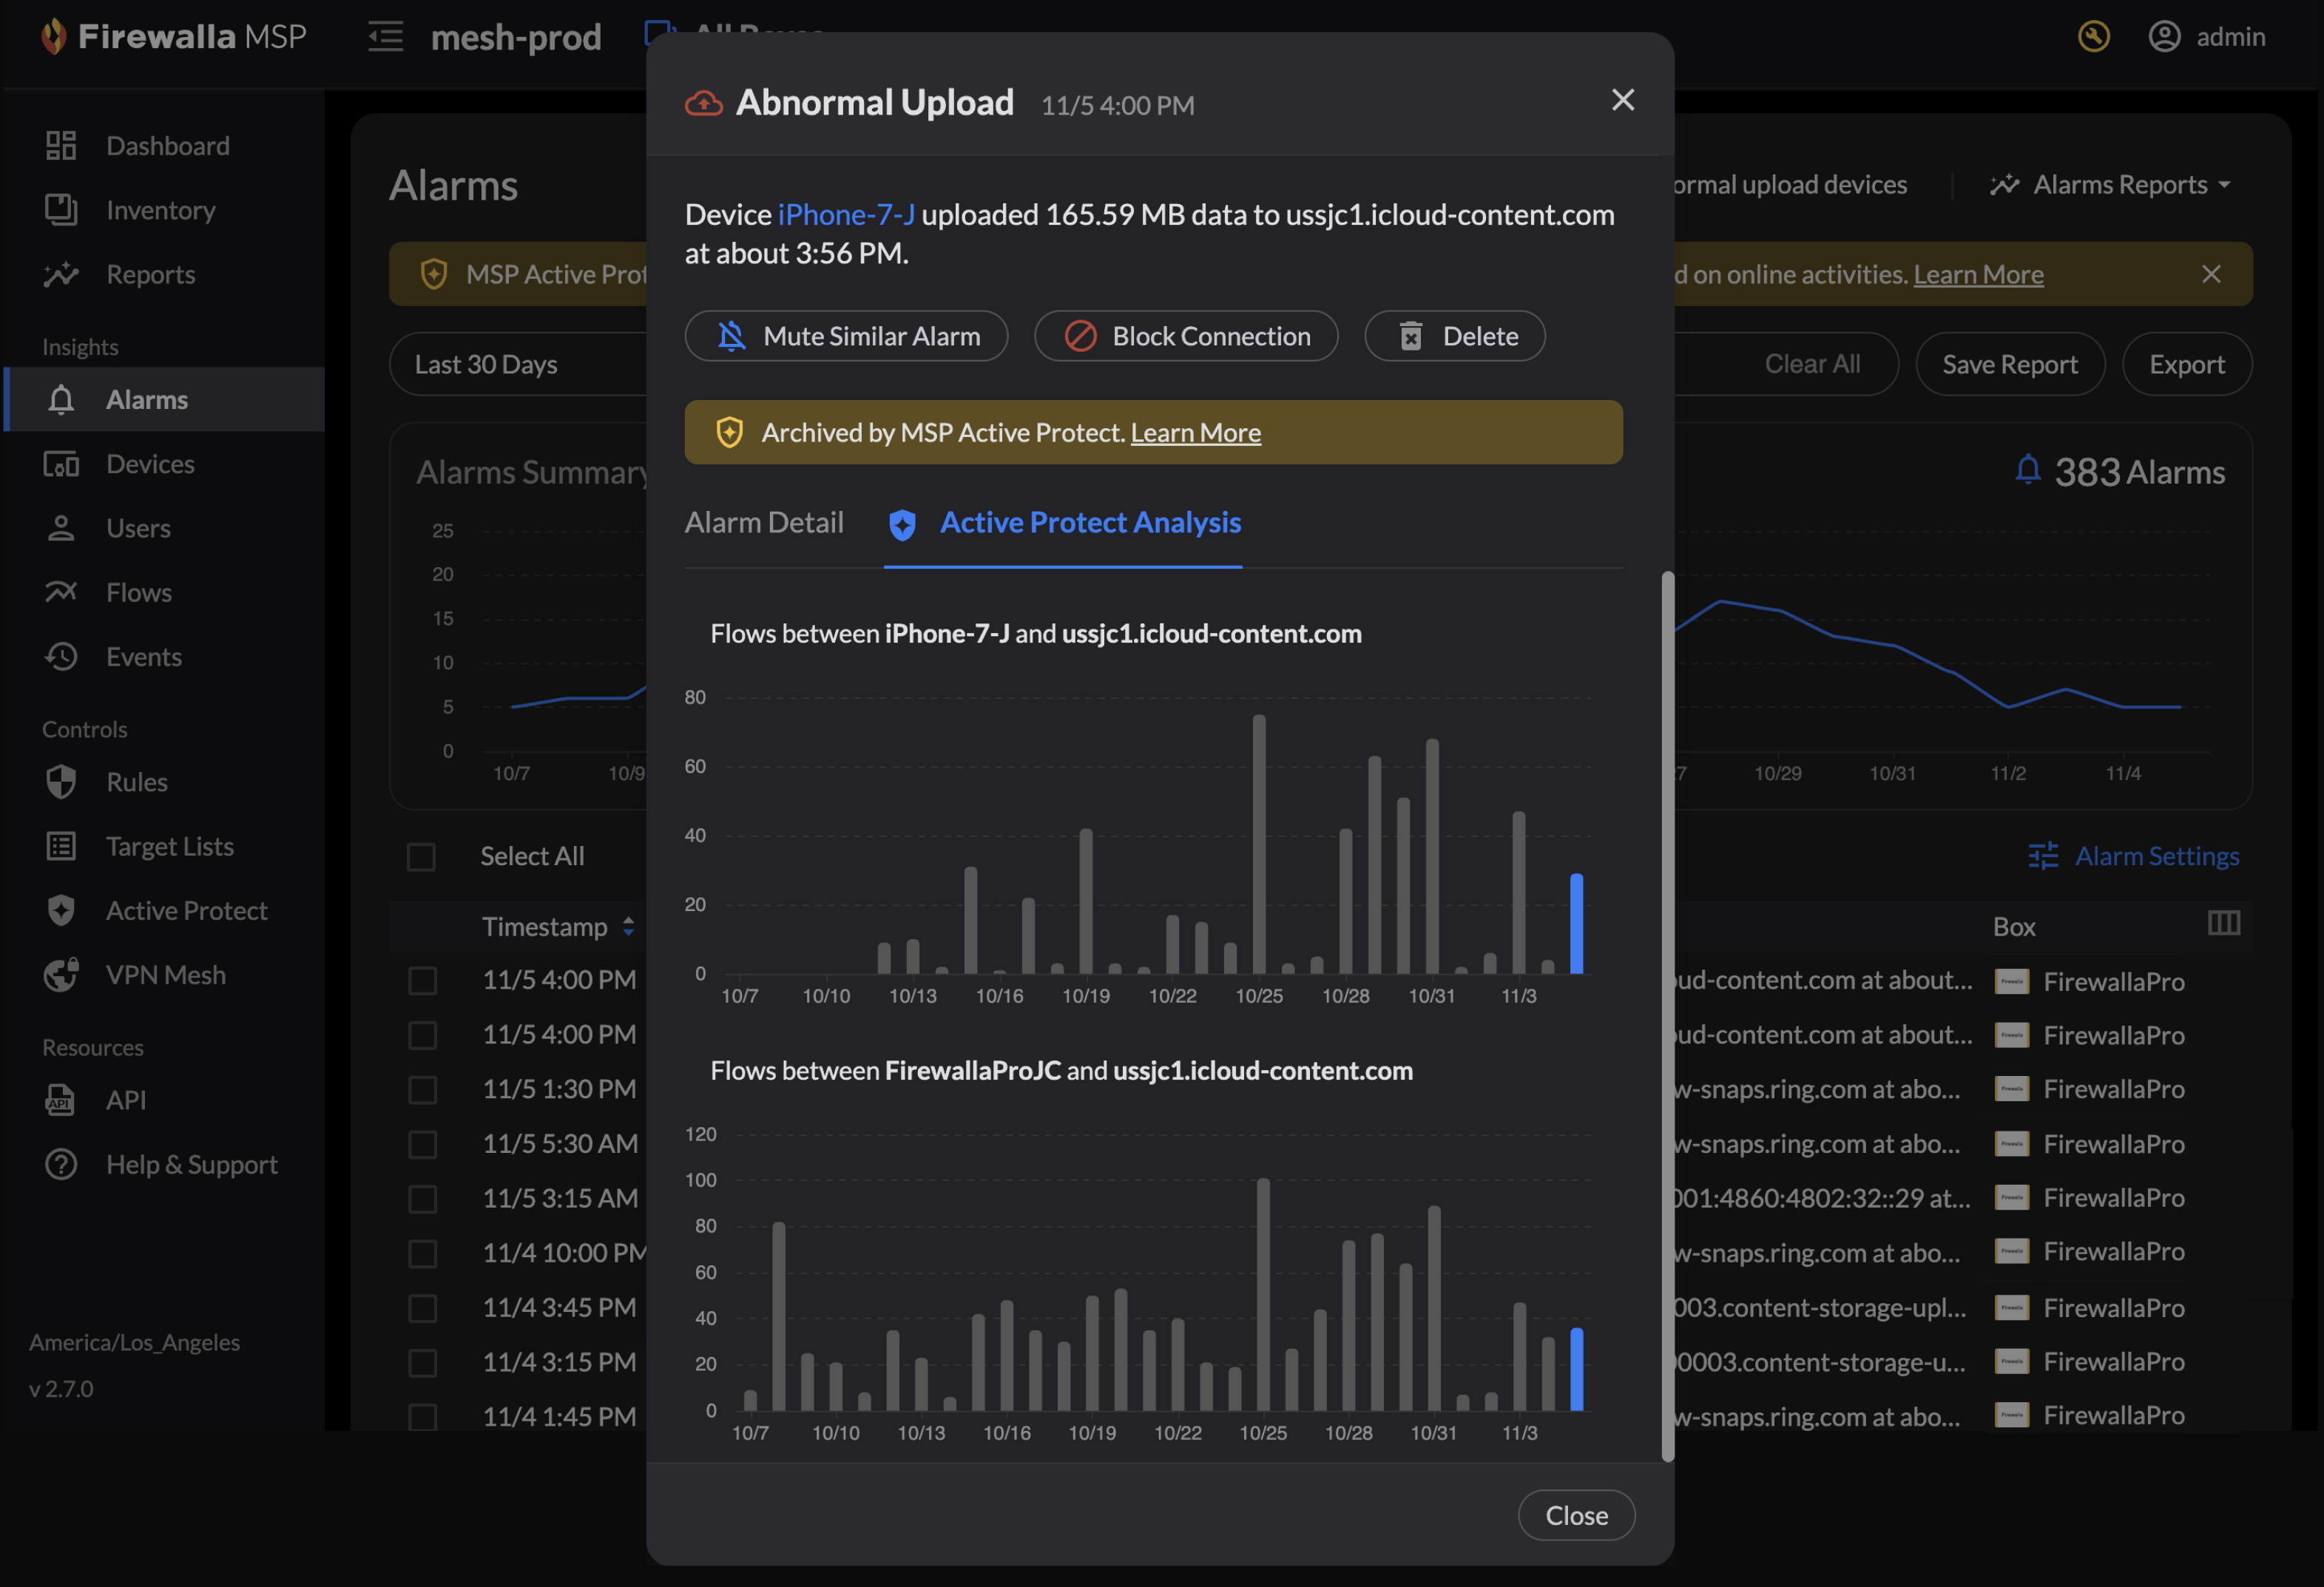The height and width of the screenshot is (1587, 2324).
Task: Dismiss the MSP Active Protect banner
Action: (x=2211, y=274)
